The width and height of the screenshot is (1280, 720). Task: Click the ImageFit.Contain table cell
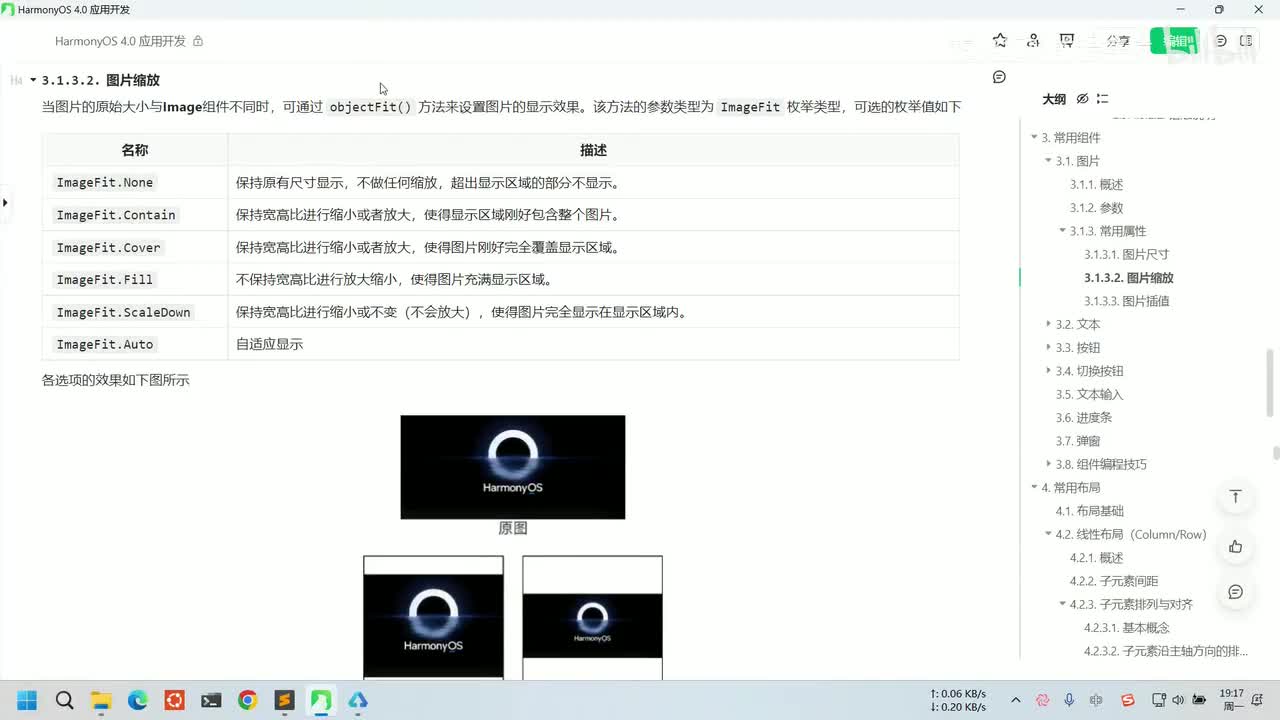click(135, 215)
